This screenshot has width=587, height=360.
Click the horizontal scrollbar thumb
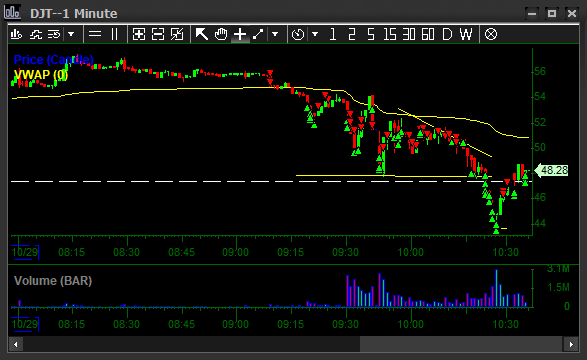[x=462, y=344]
